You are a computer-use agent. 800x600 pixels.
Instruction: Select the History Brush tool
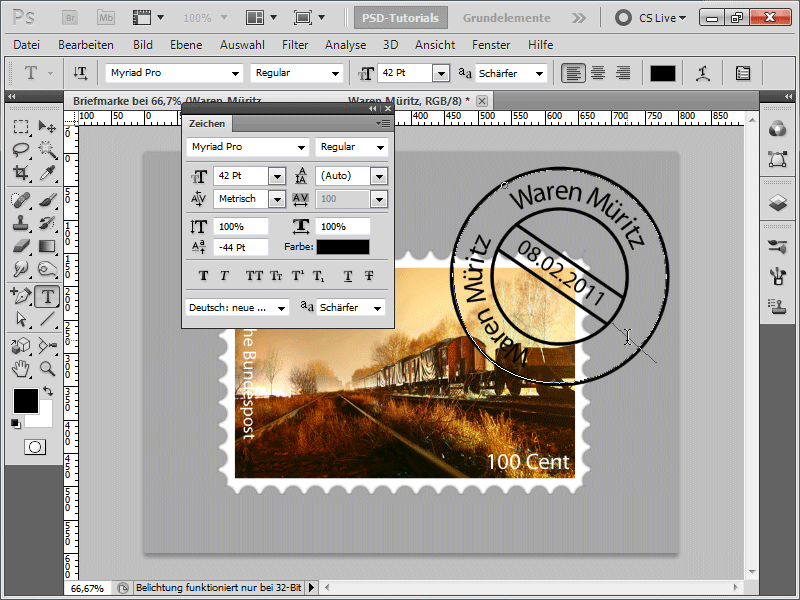pos(47,223)
